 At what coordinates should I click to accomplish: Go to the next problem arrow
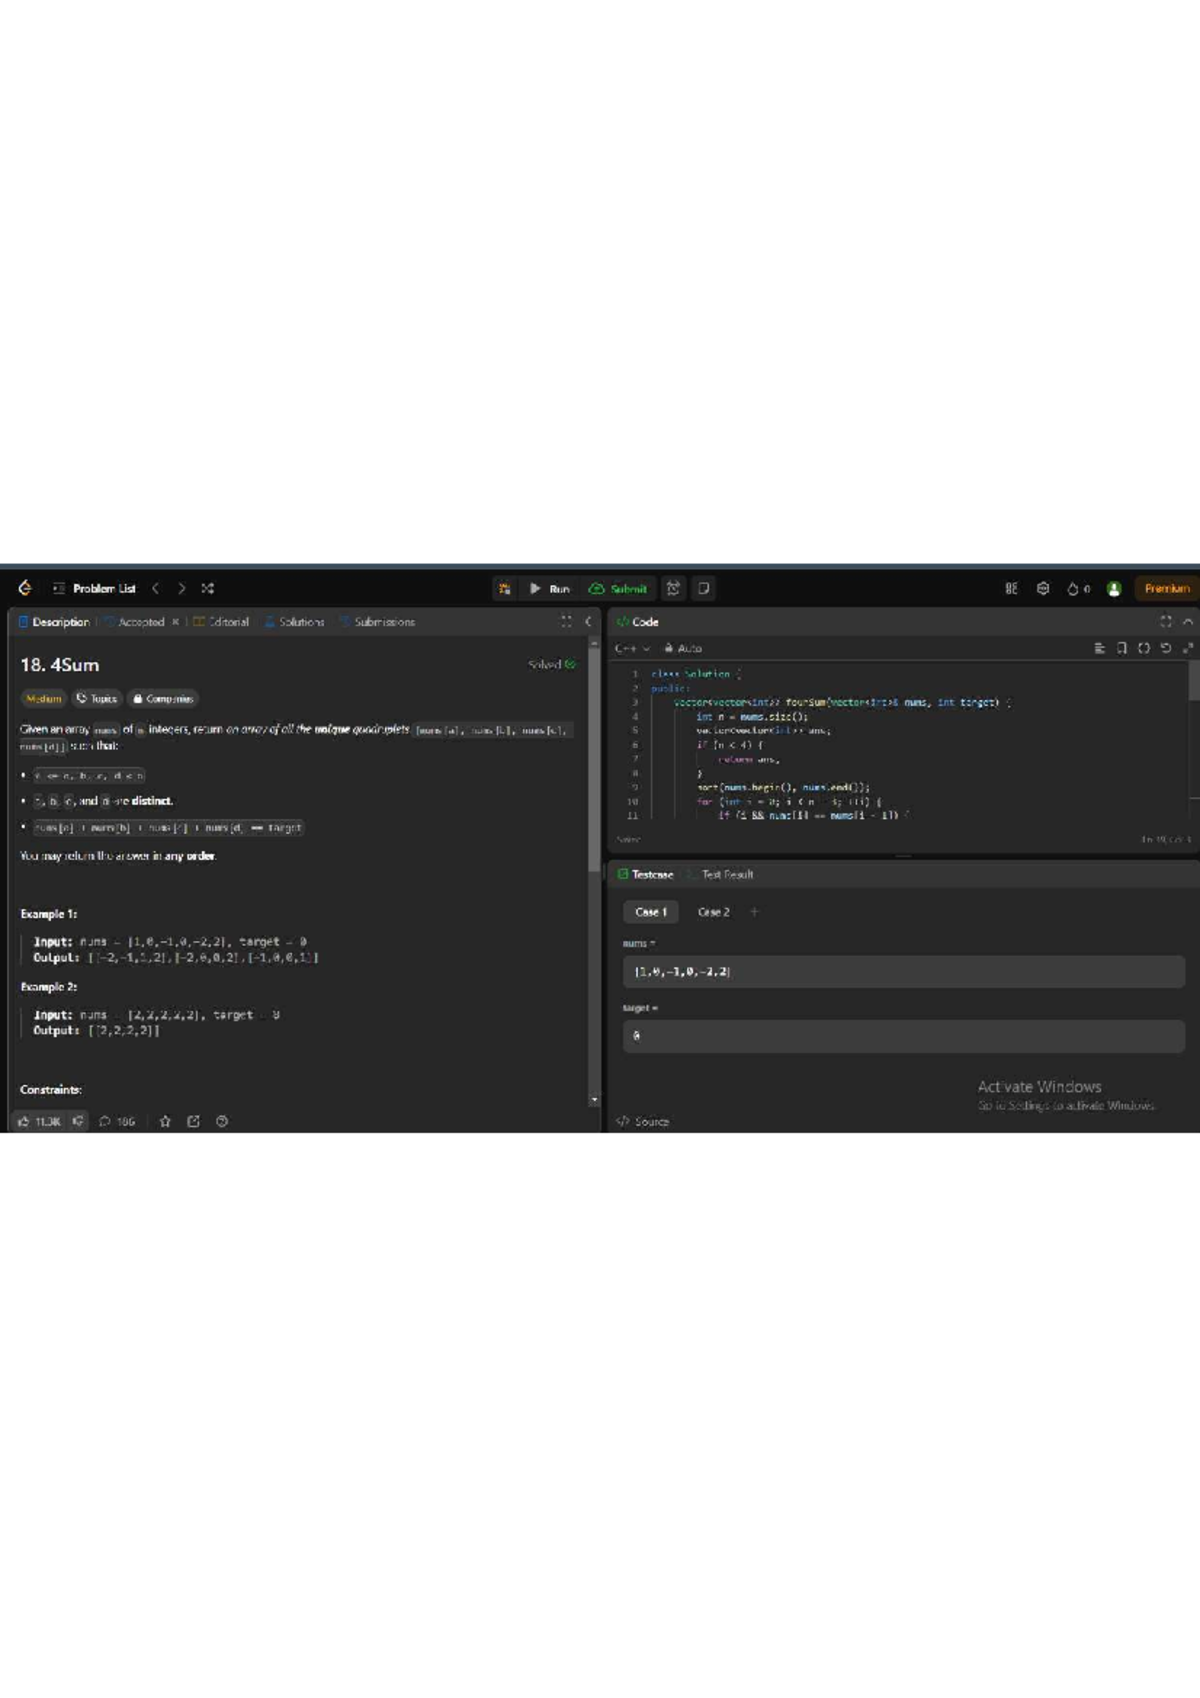[181, 588]
